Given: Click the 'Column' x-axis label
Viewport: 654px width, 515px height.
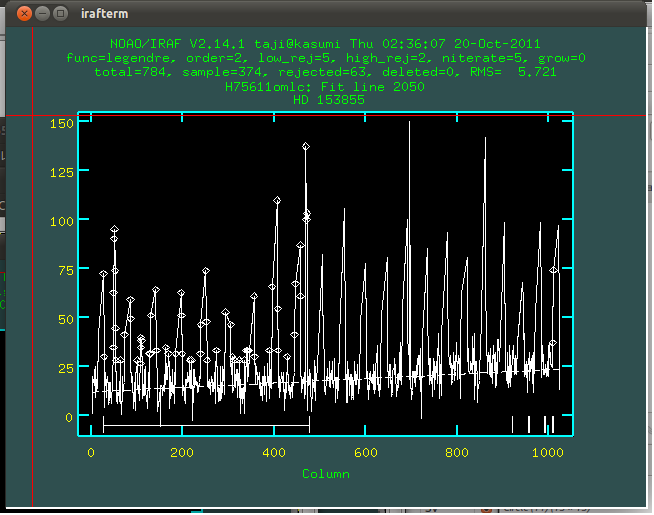Looking at the screenshot, I should coord(326,474).
